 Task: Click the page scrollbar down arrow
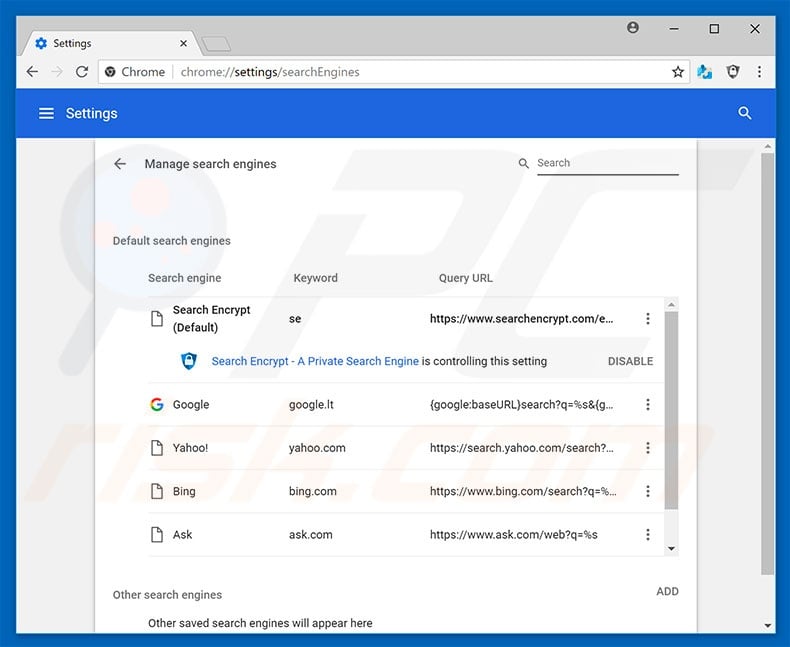(x=767, y=625)
